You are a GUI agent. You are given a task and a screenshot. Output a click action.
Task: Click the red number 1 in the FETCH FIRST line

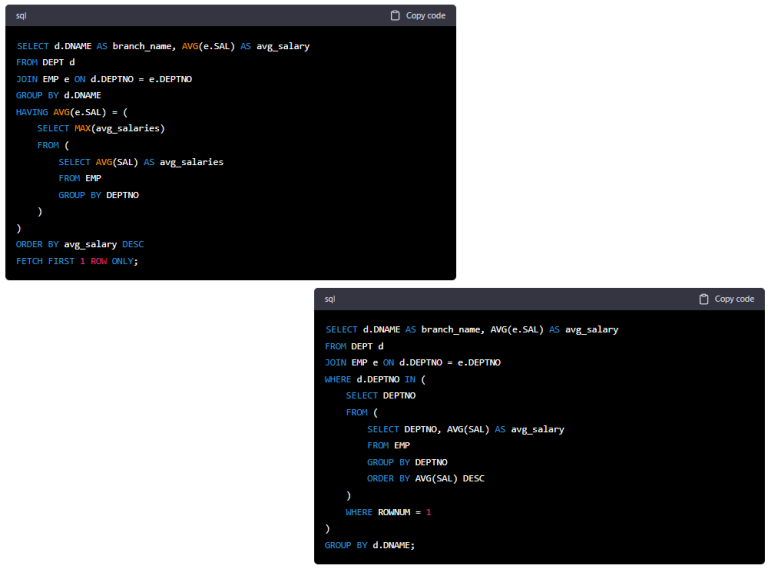tap(82, 261)
